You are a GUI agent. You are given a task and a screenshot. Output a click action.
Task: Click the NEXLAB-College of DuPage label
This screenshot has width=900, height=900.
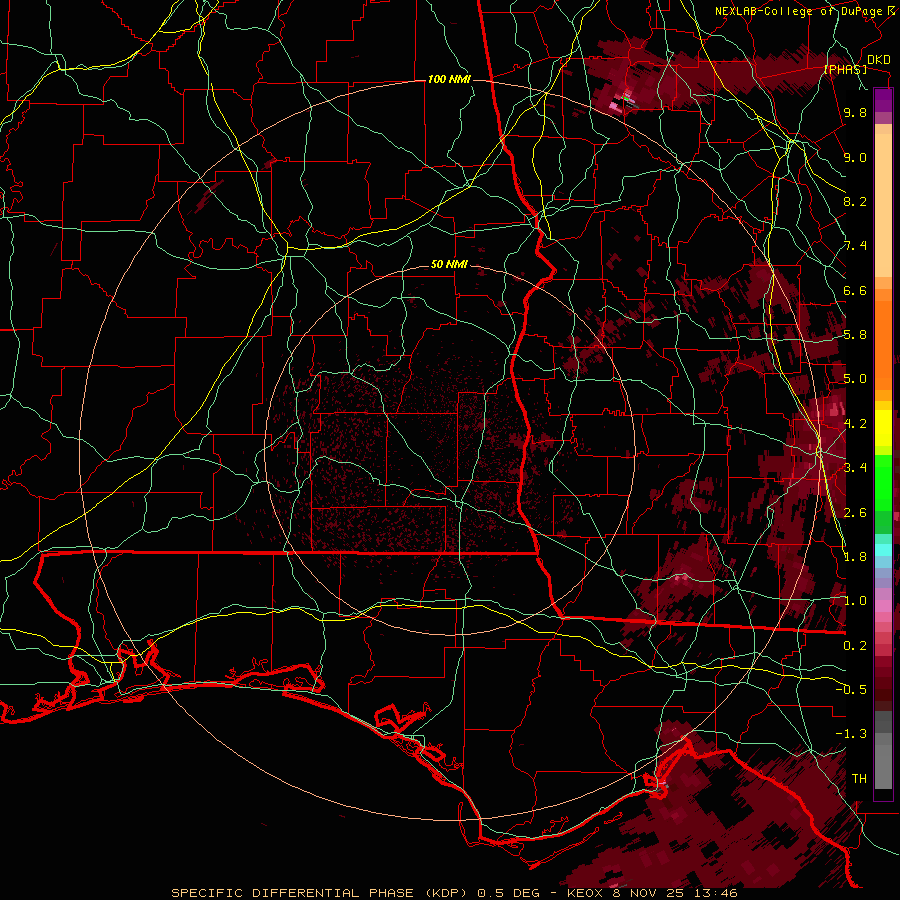(x=798, y=11)
